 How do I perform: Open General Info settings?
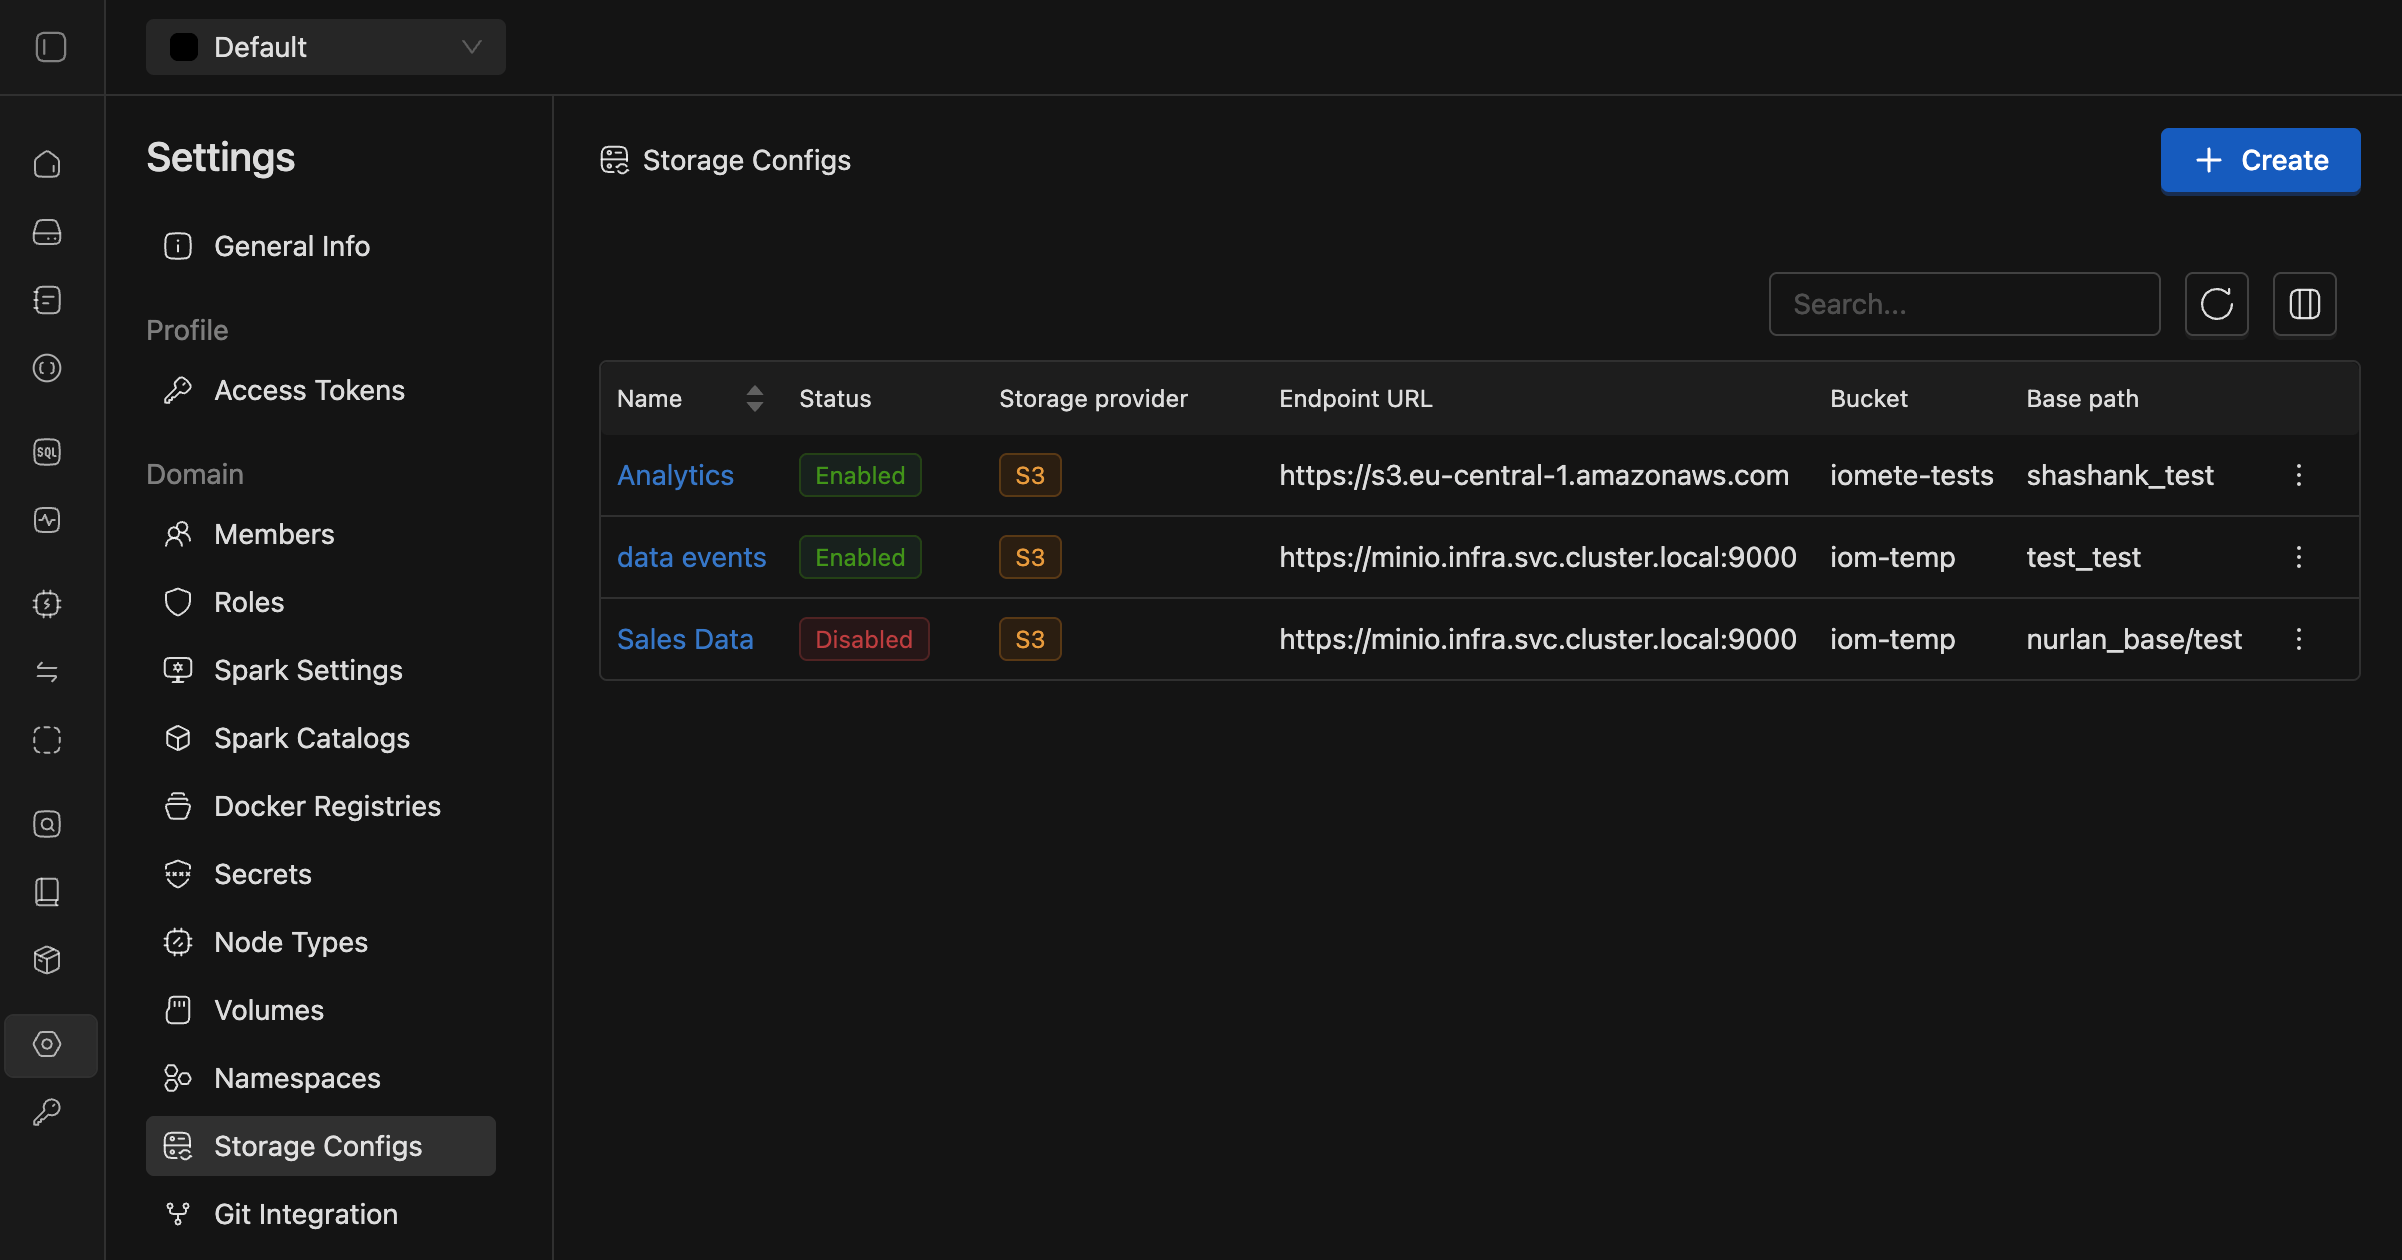point(320,246)
